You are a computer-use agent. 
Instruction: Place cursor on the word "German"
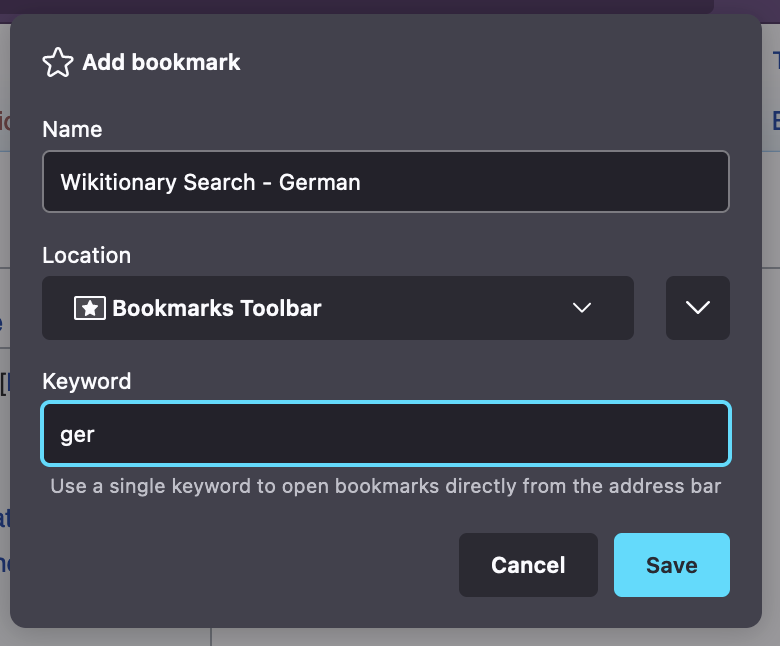pyautogui.click(x=320, y=182)
